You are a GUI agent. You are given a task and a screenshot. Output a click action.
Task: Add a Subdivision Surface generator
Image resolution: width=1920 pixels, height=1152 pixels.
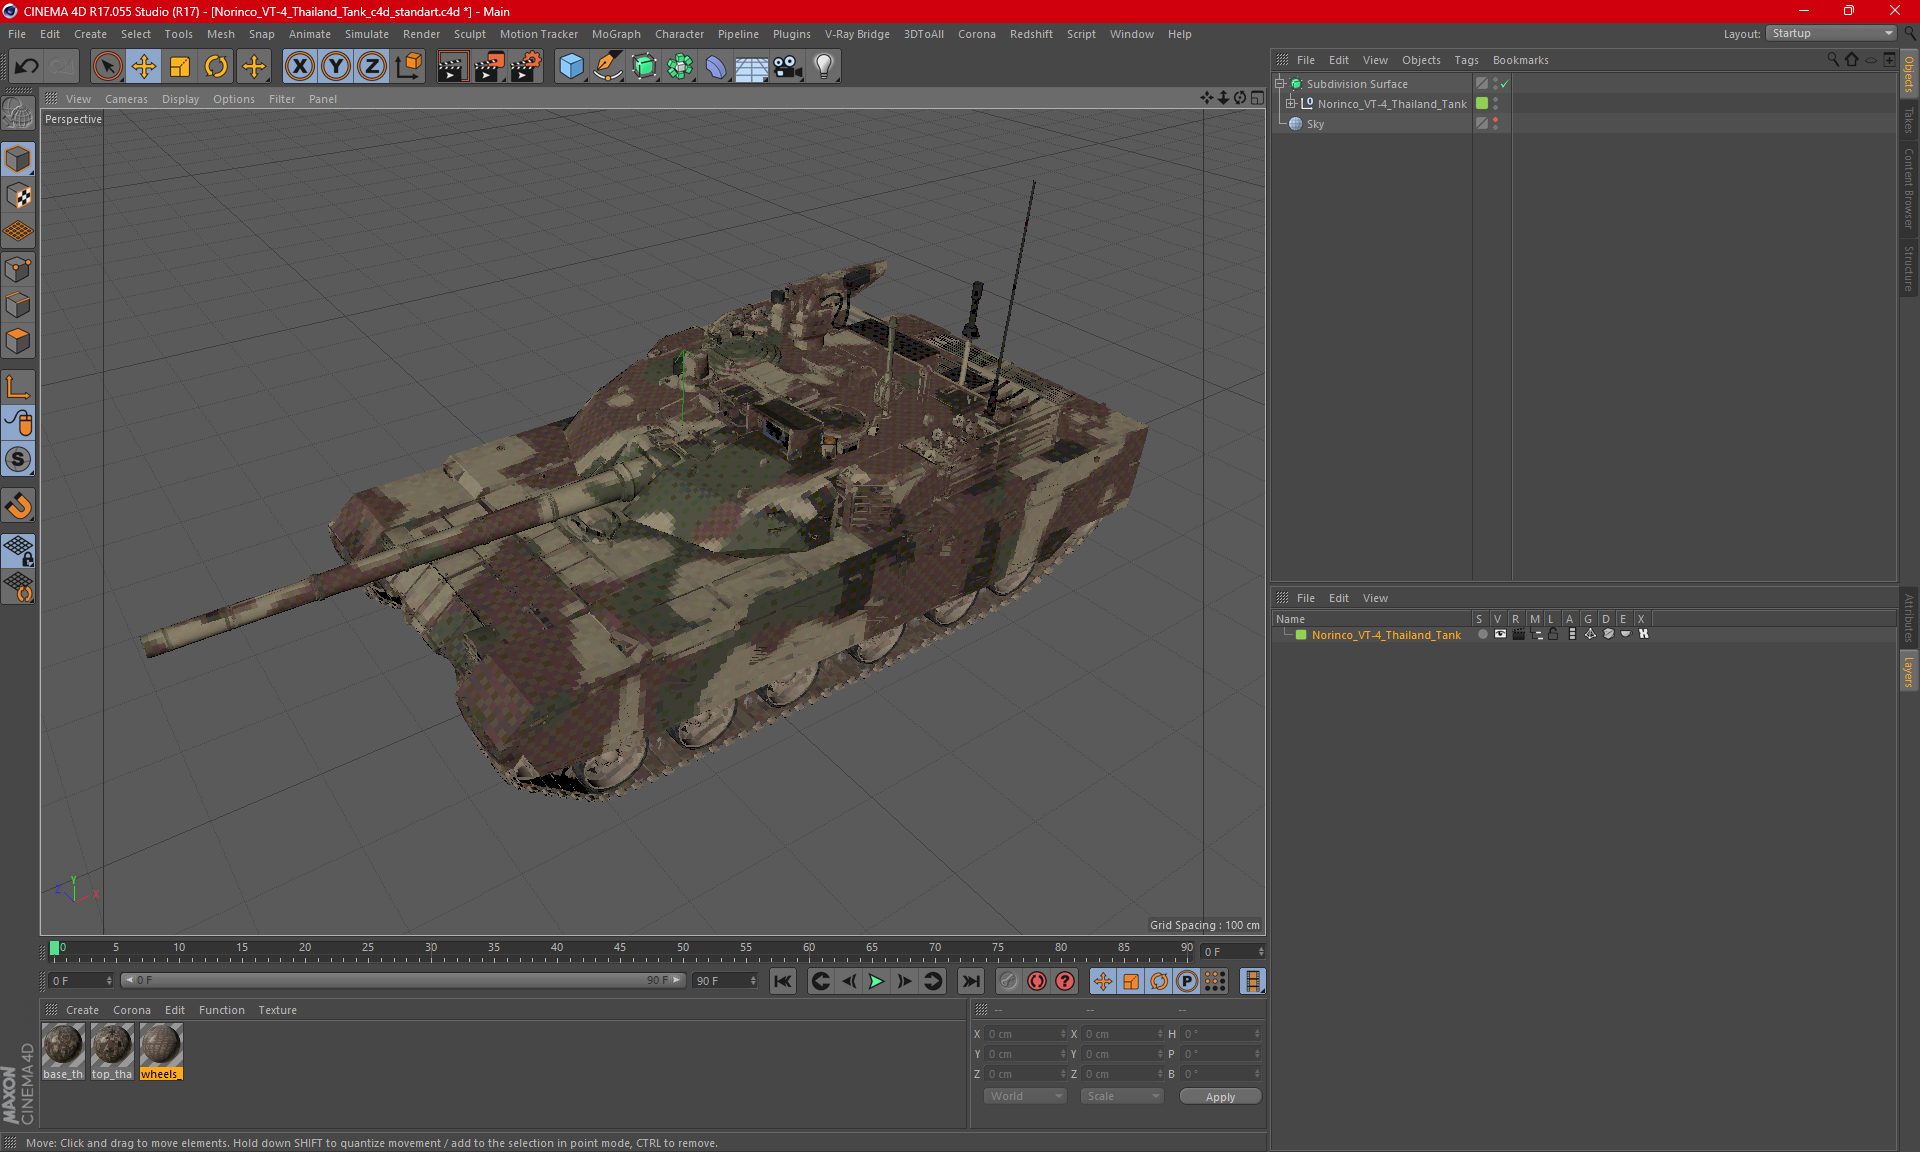(645, 67)
